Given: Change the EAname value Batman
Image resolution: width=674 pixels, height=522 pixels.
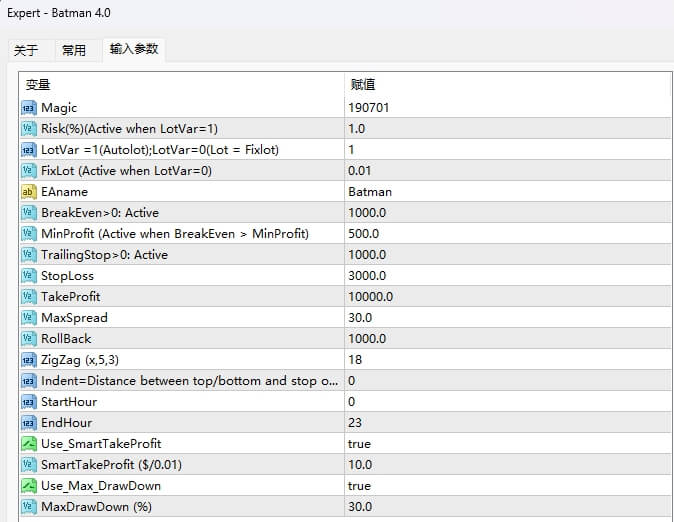Looking at the screenshot, I should (370, 192).
